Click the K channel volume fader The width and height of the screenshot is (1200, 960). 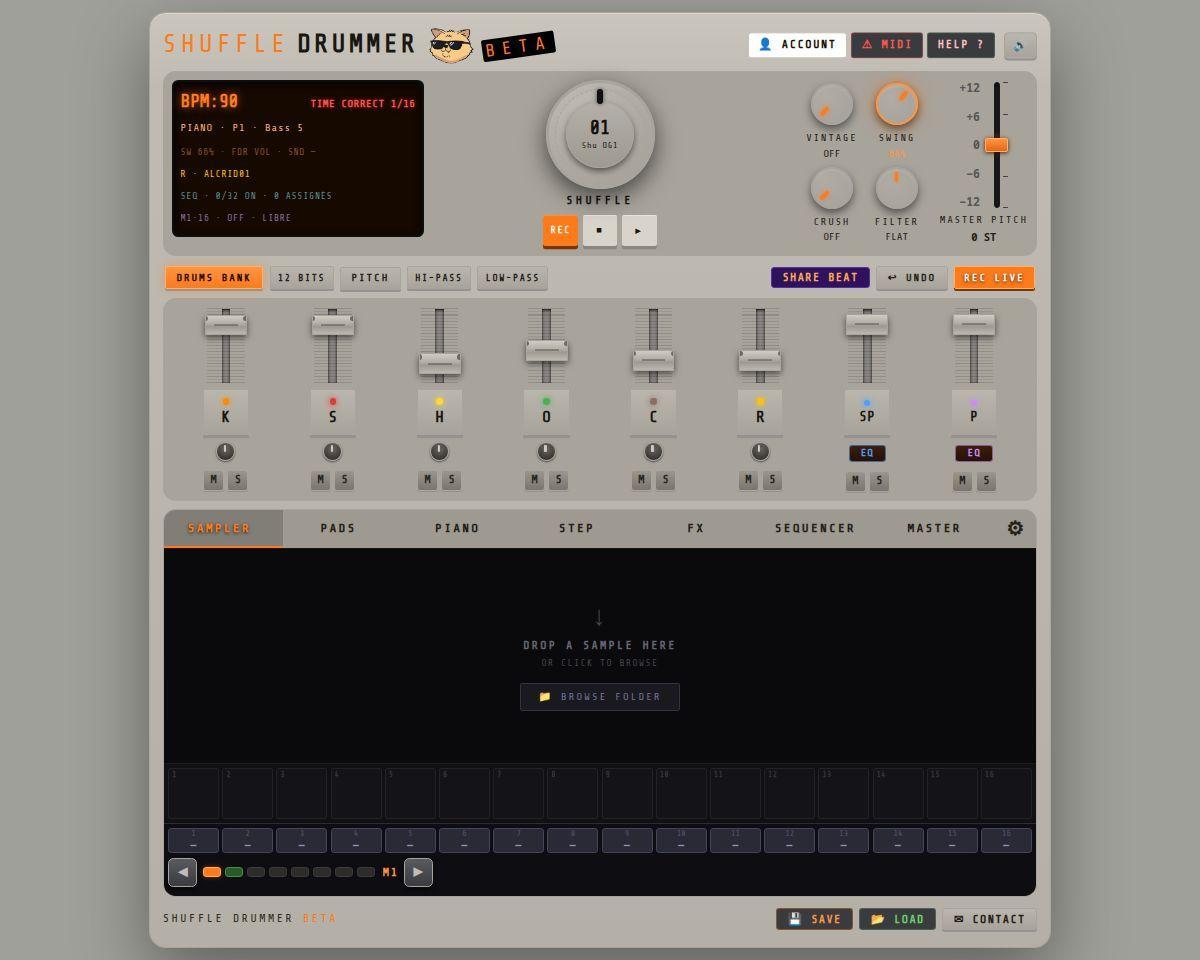[226, 325]
